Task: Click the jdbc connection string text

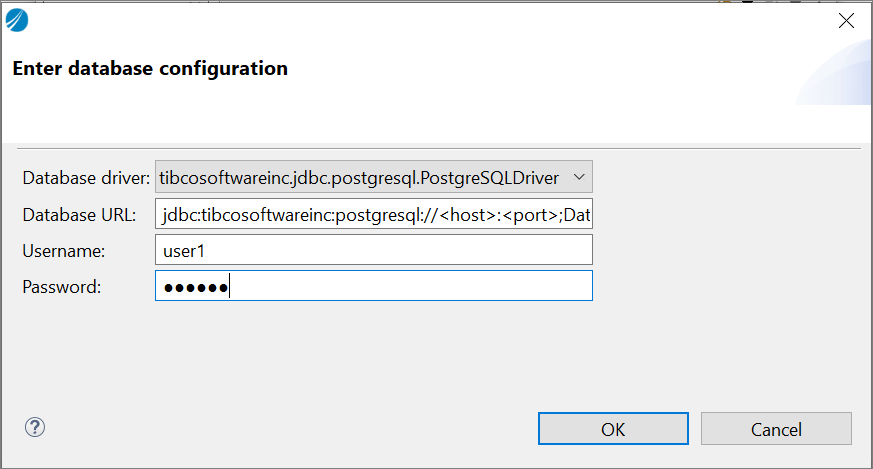Action: click(377, 215)
